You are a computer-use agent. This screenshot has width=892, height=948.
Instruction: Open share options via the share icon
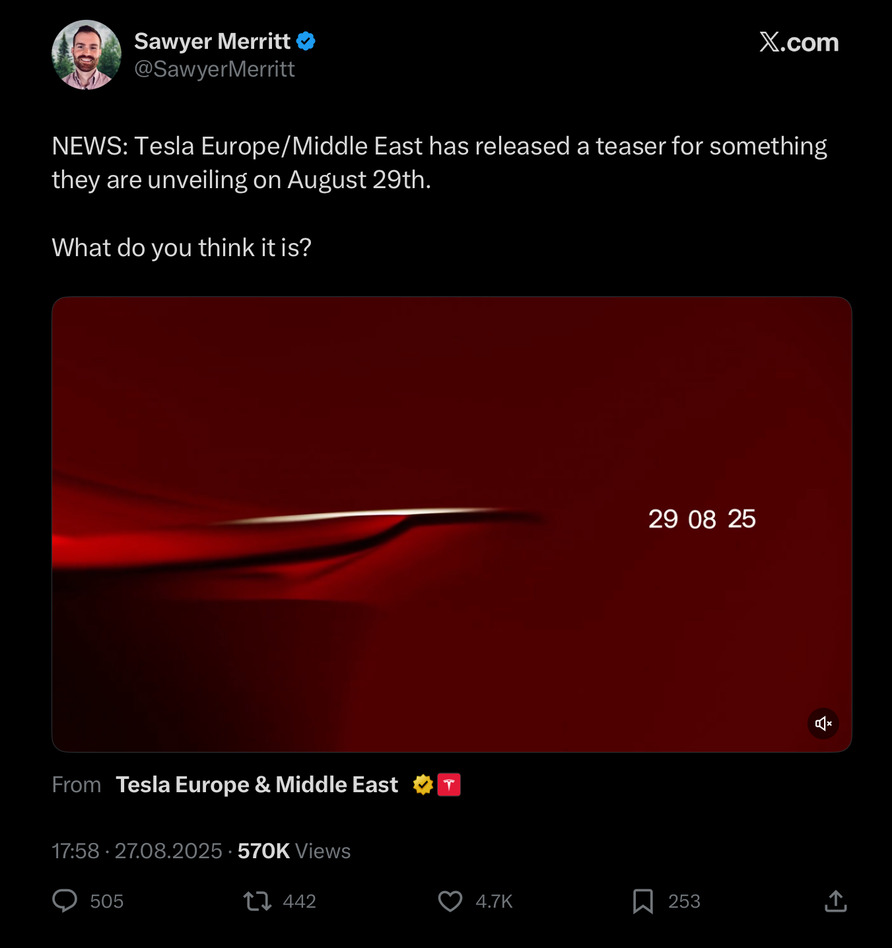(x=835, y=901)
